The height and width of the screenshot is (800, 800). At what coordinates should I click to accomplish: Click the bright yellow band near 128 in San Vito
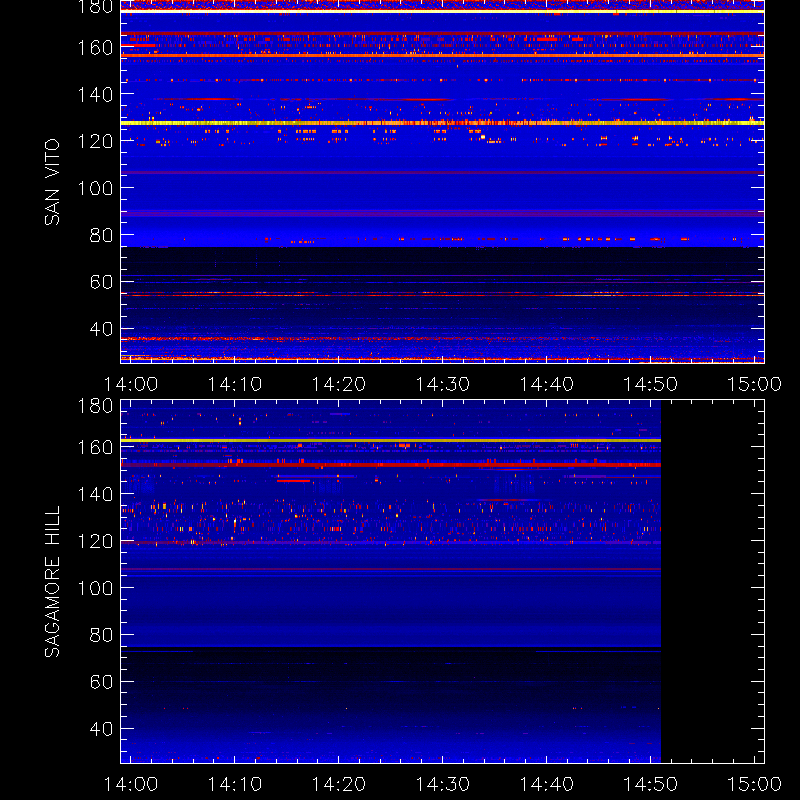coord(442,123)
